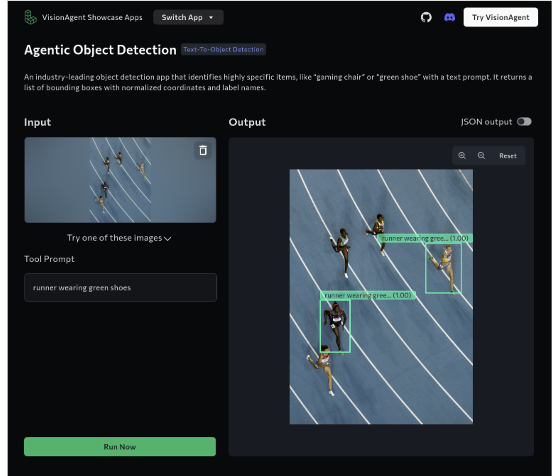Click the Tool Prompt input field

[x=120, y=287]
